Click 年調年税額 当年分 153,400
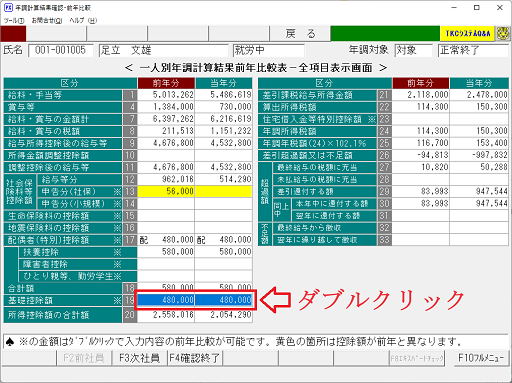 click(479, 143)
